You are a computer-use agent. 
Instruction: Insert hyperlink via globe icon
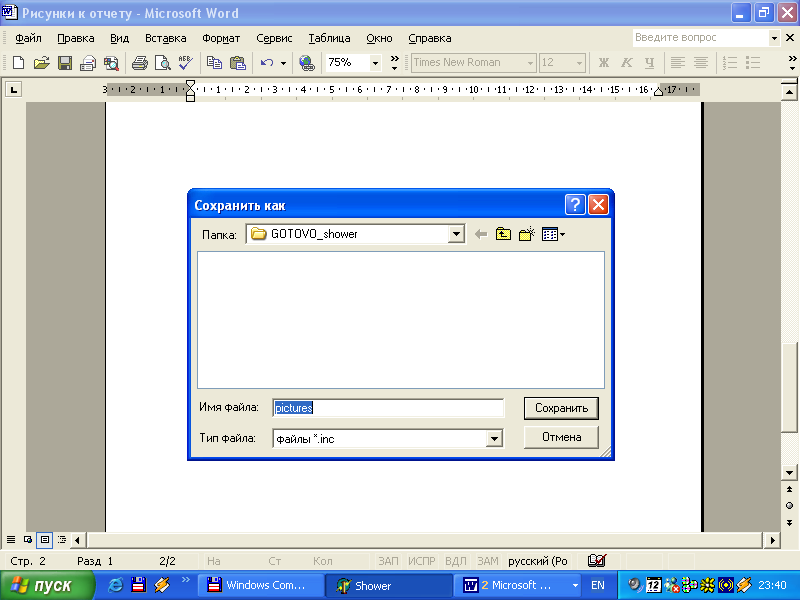(x=307, y=63)
